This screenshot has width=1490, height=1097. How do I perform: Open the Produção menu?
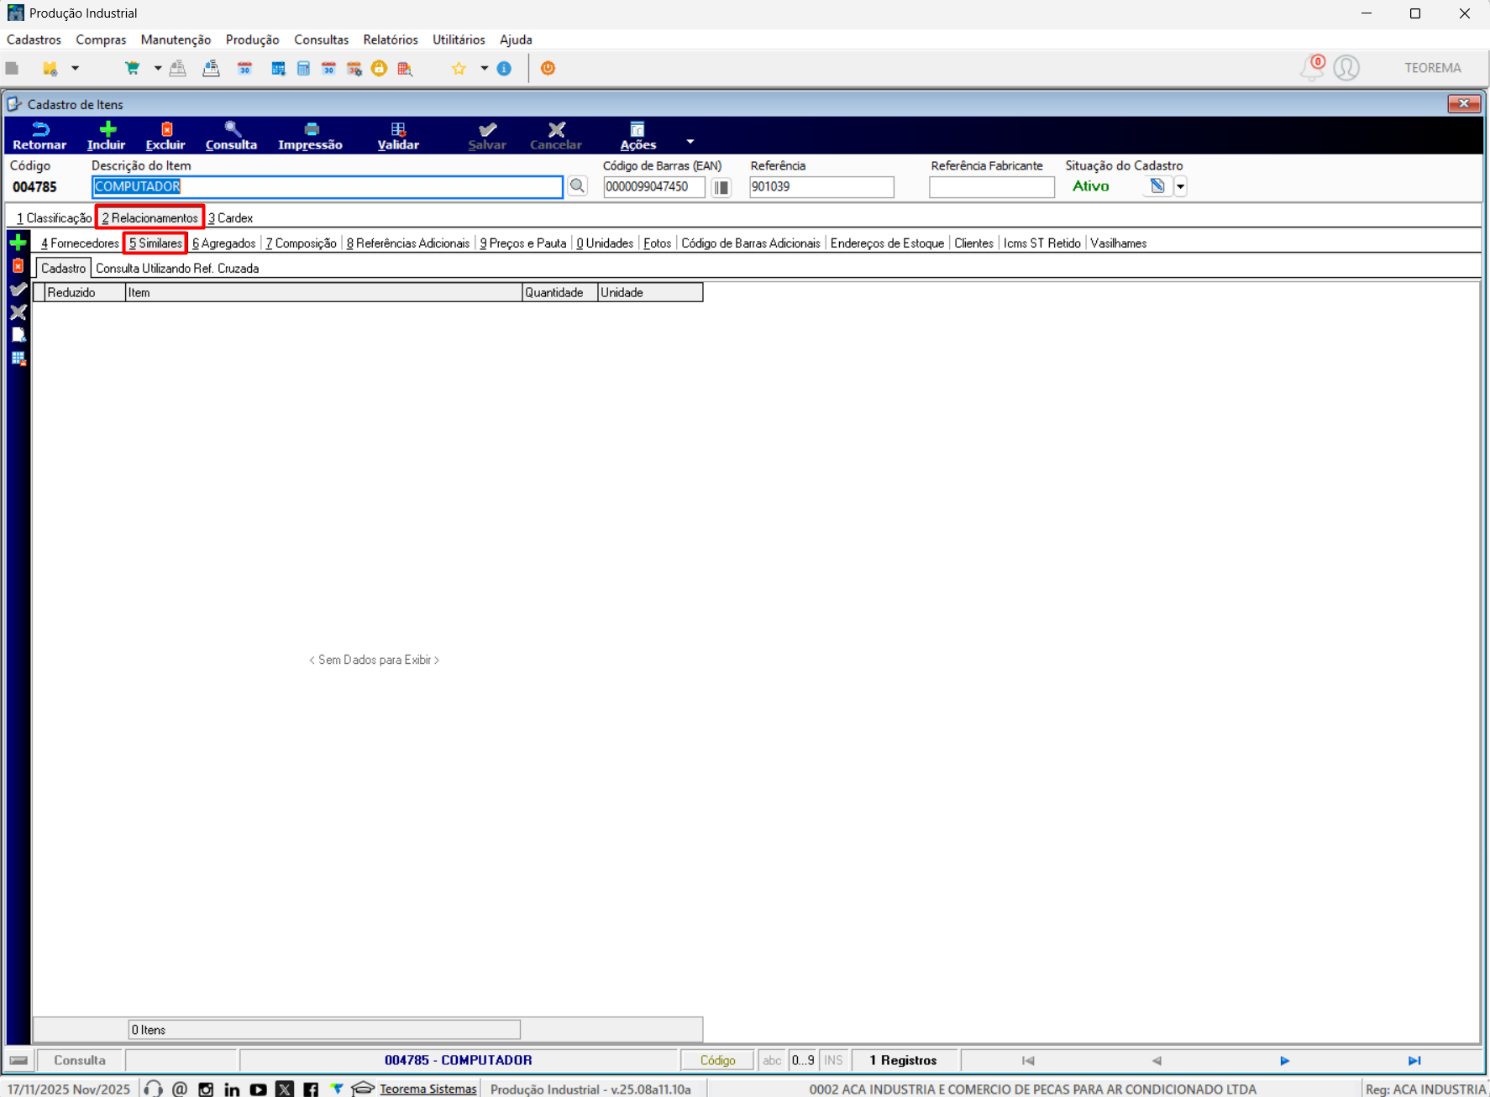point(252,40)
